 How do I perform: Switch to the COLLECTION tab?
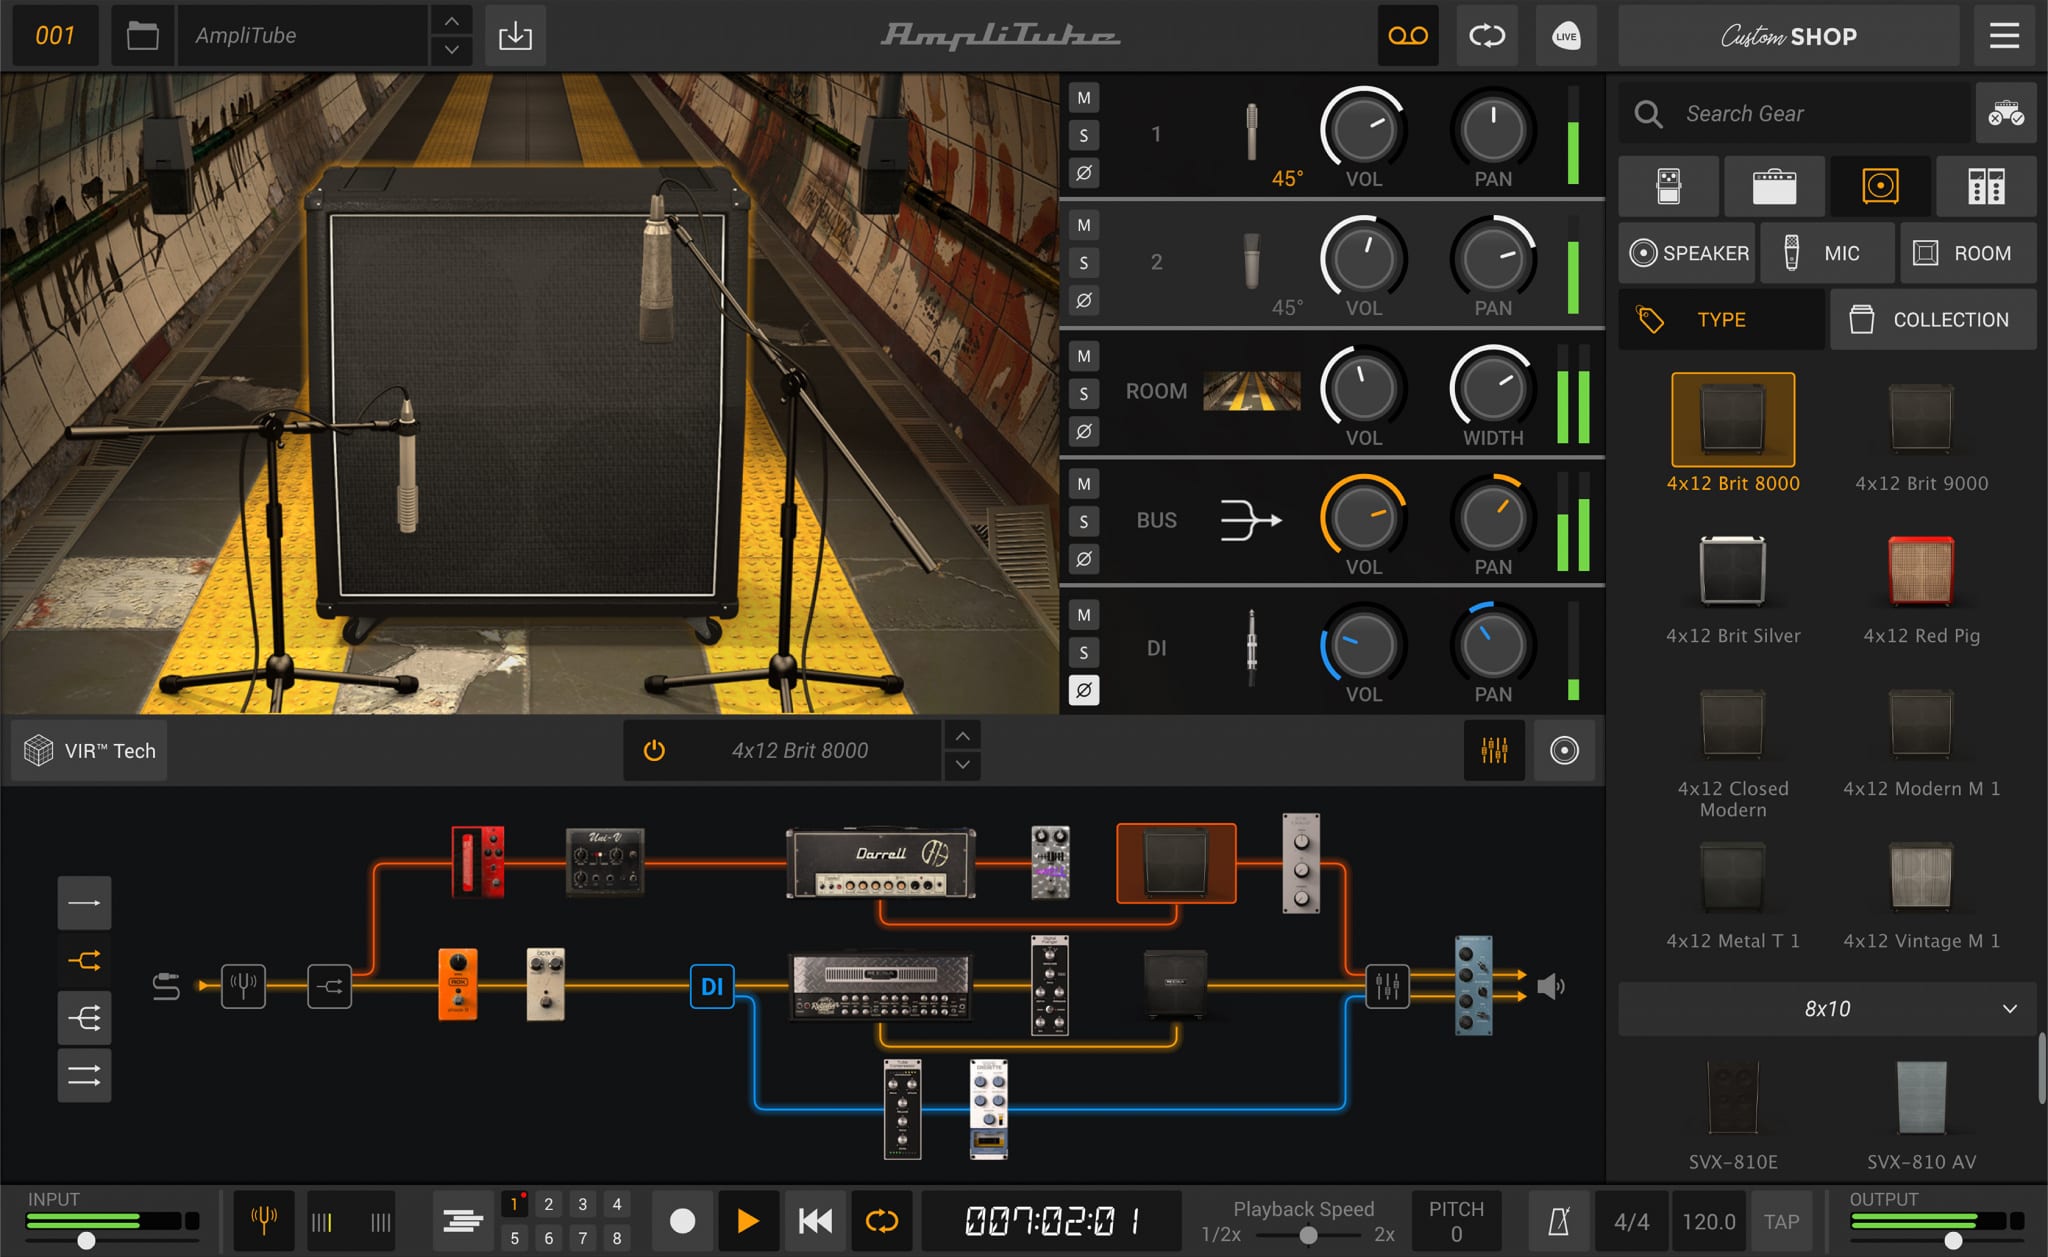click(1933, 319)
